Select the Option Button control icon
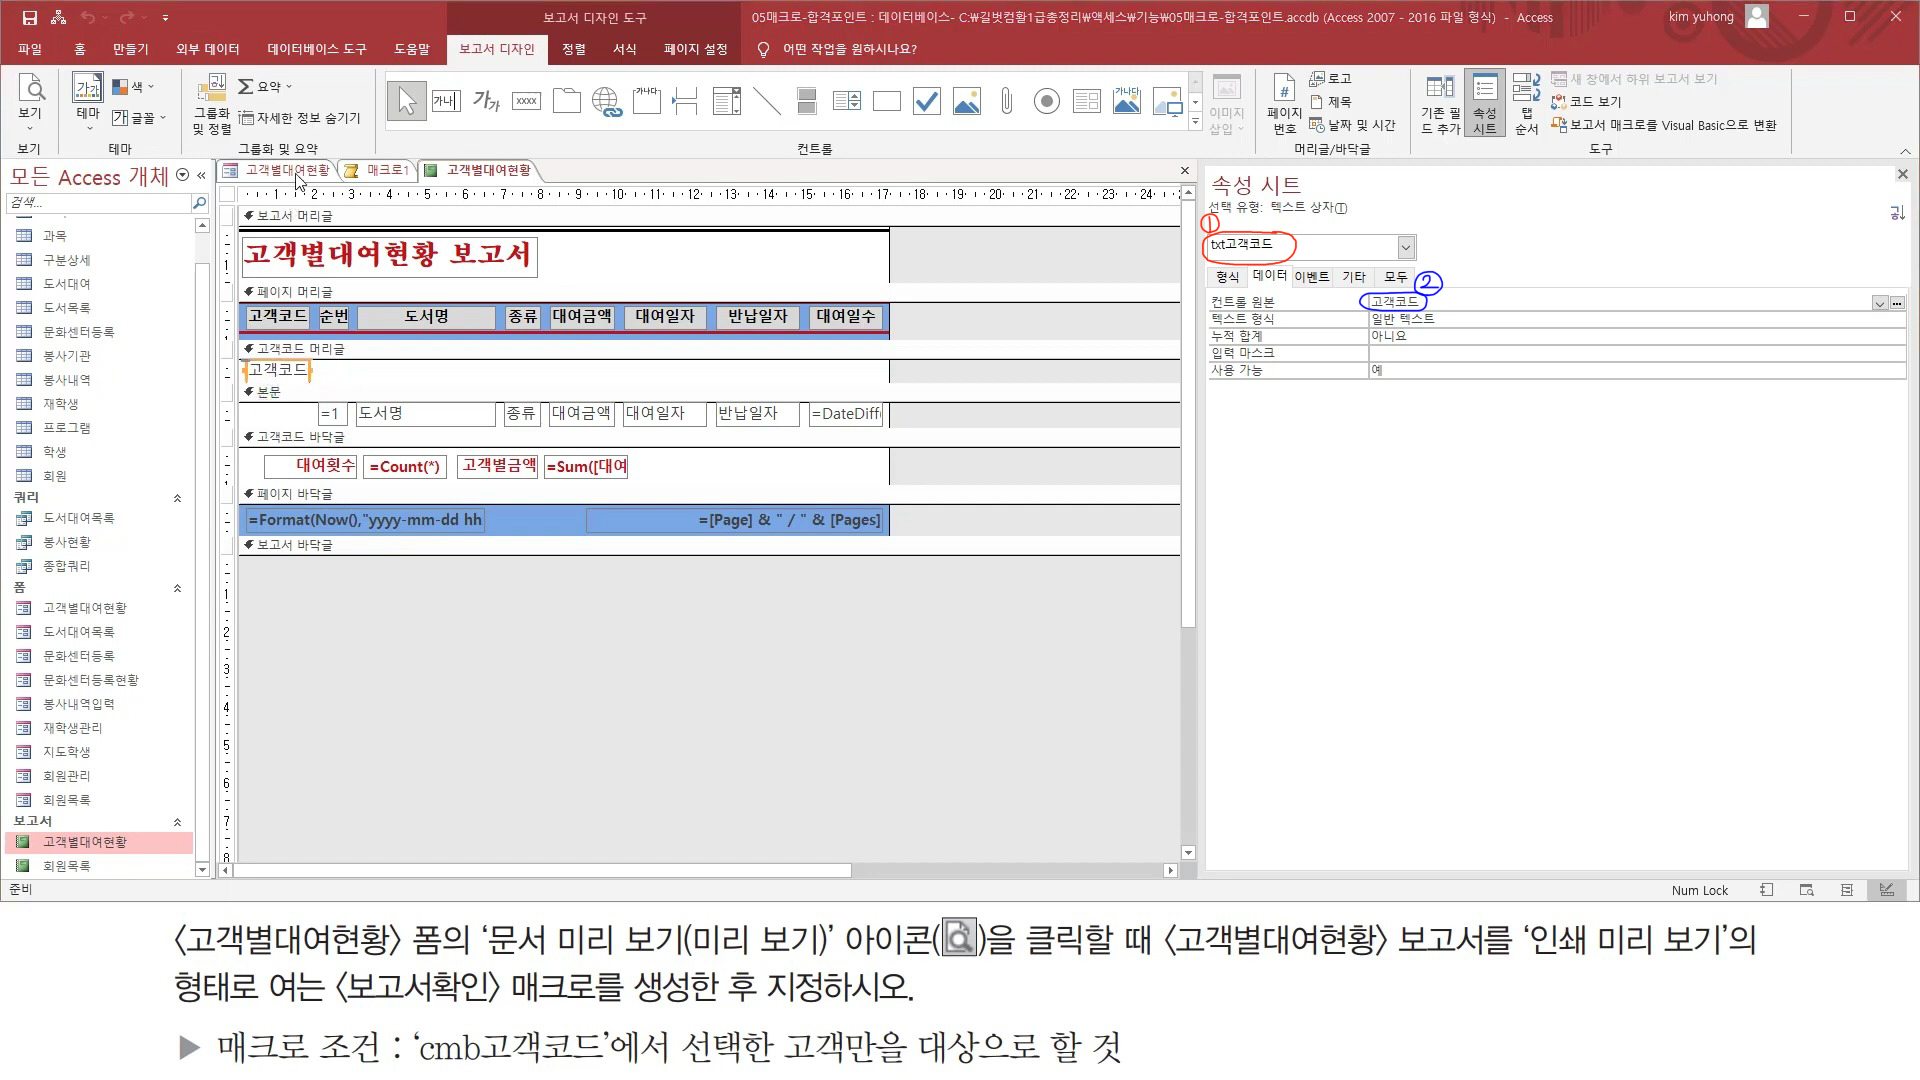 tap(1046, 101)
